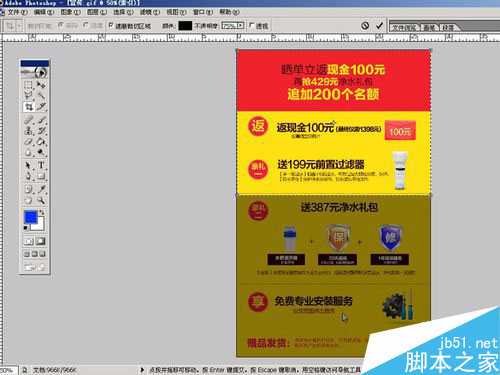
Task: Select the Paint Bucket tool
Action: coord(41,142)
